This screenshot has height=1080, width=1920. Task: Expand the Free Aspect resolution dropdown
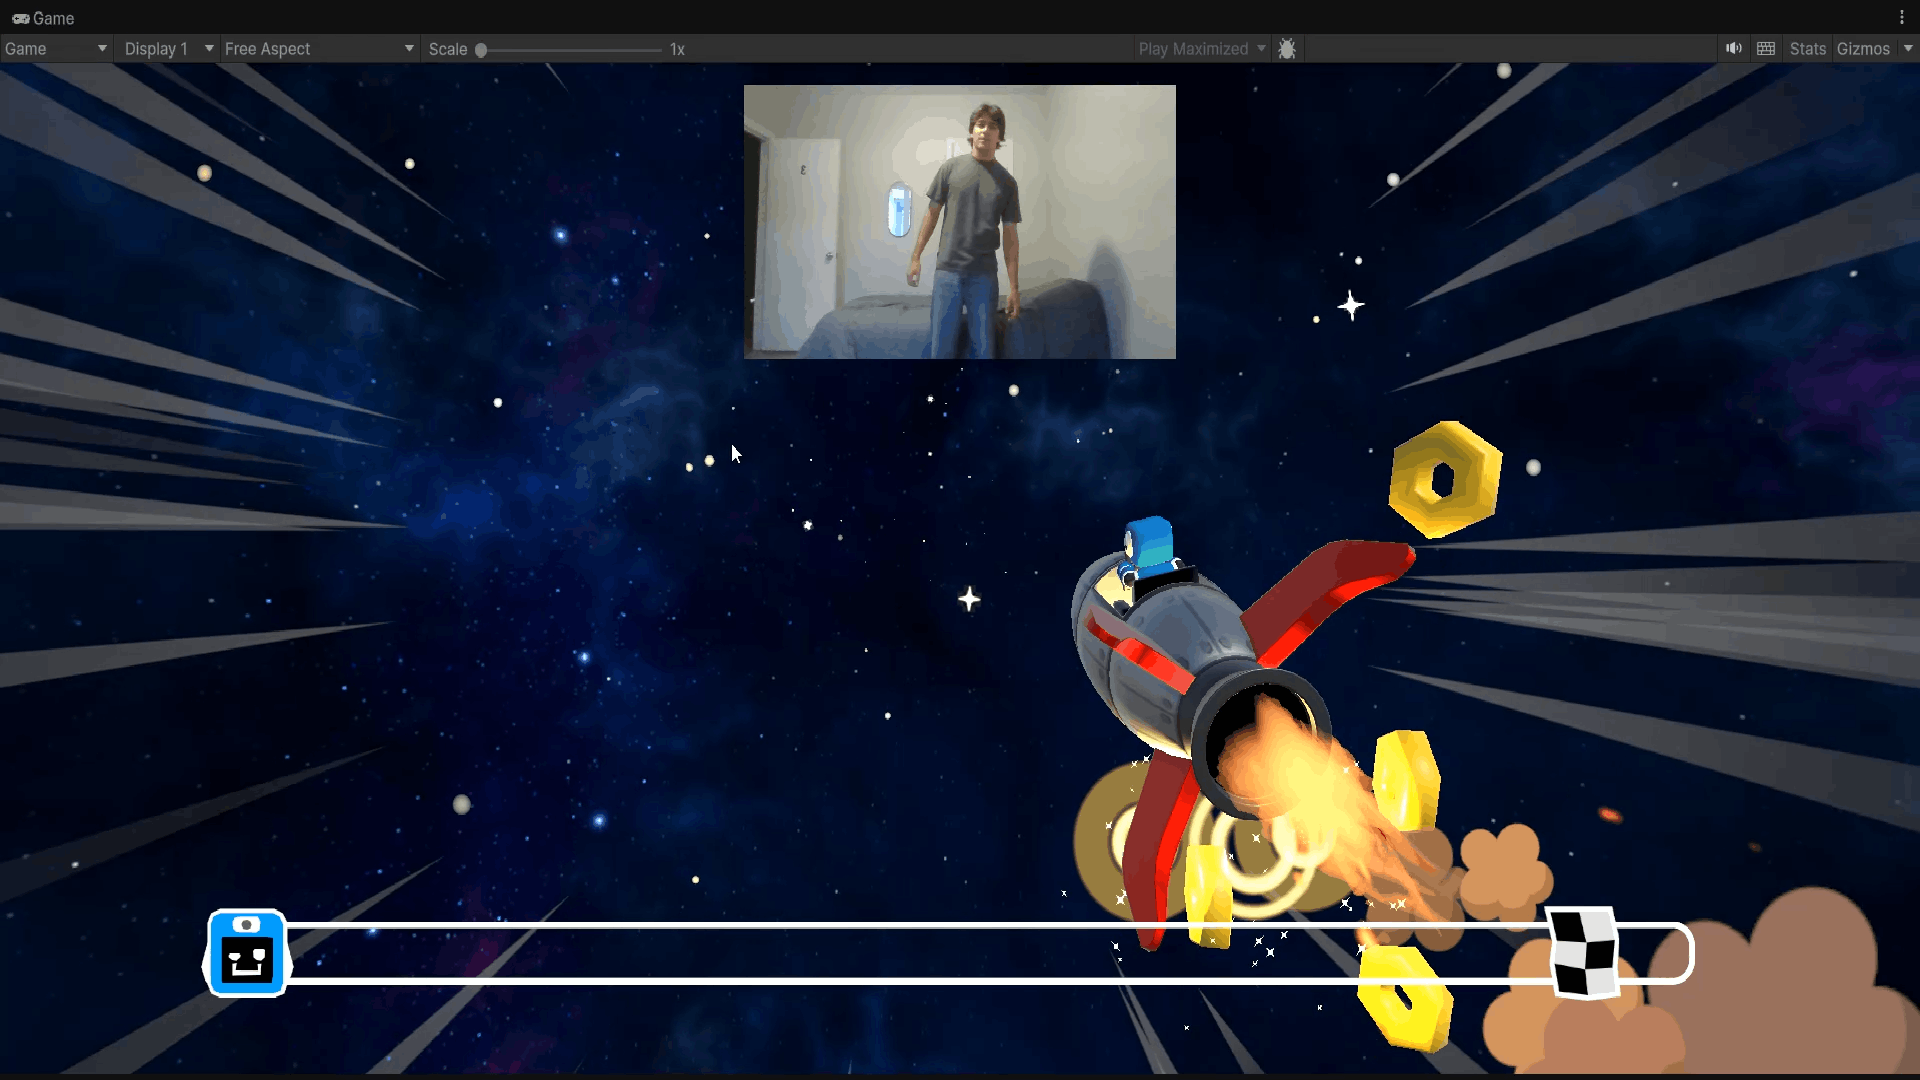click(319, 48)
